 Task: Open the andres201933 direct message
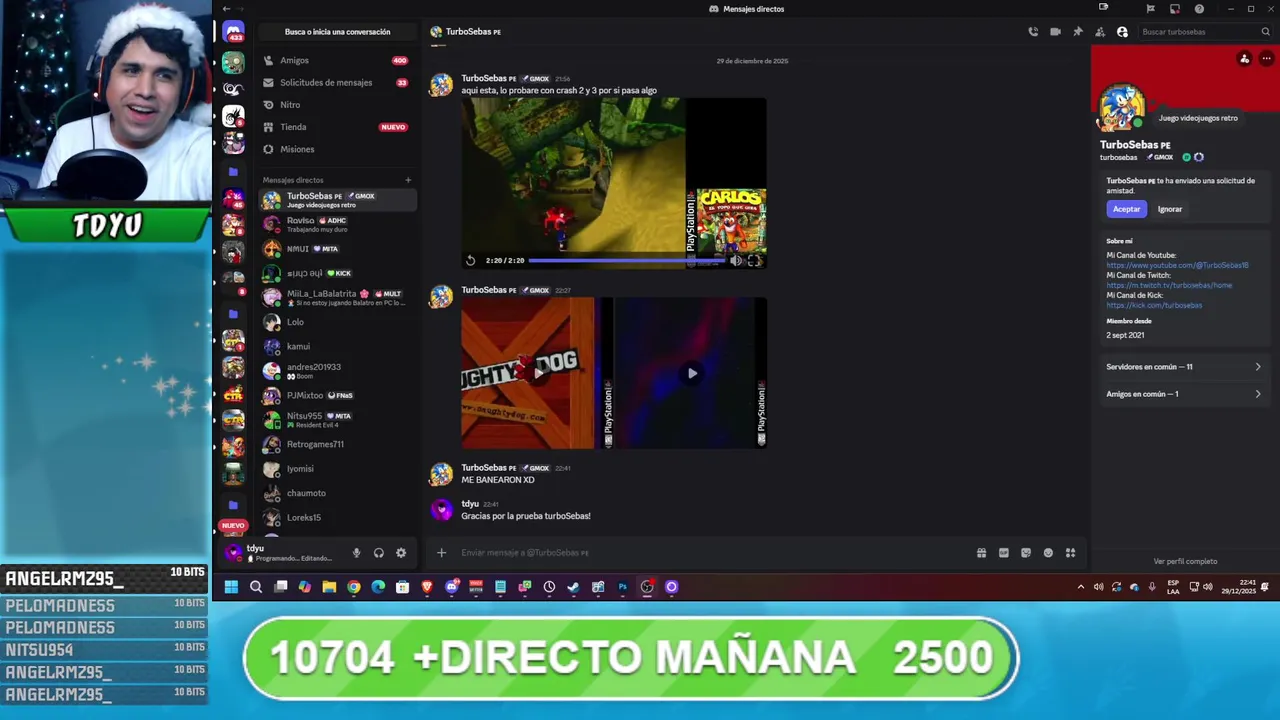337,371
